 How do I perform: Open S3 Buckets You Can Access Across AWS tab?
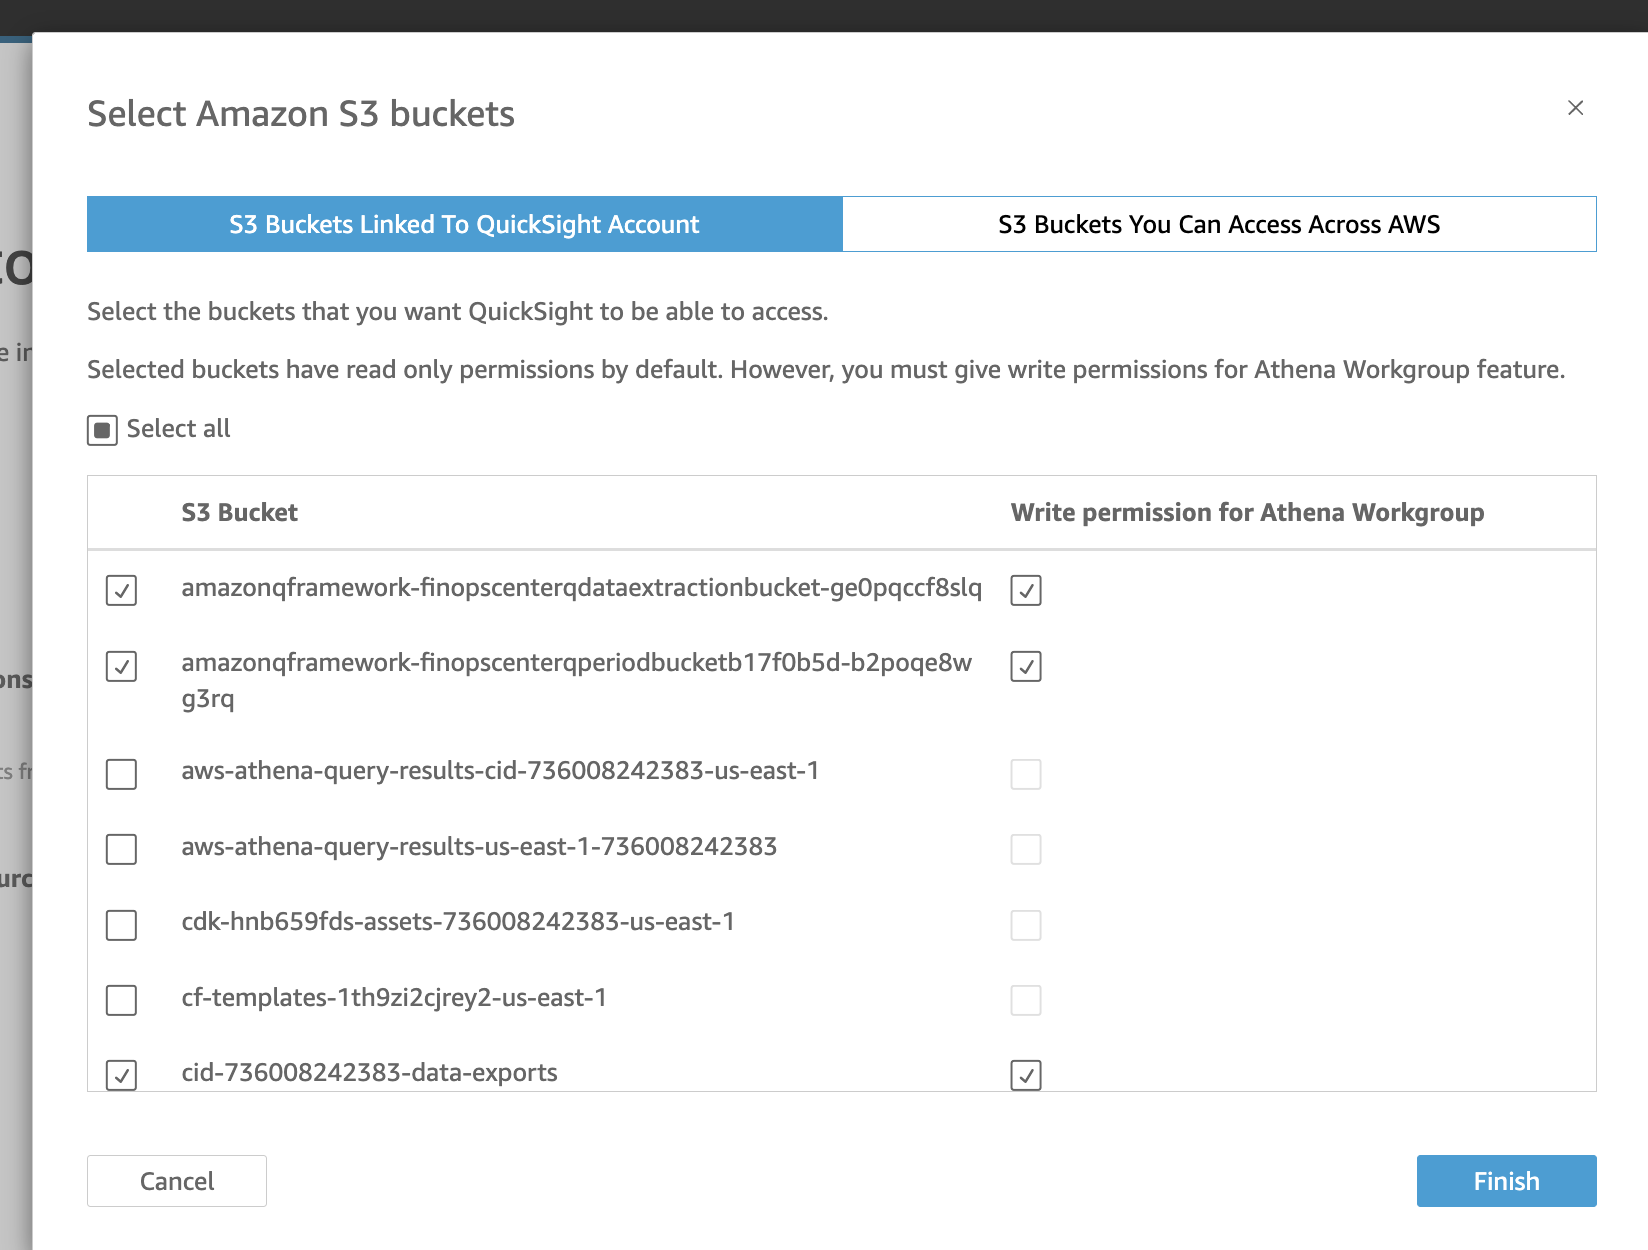1219,224
